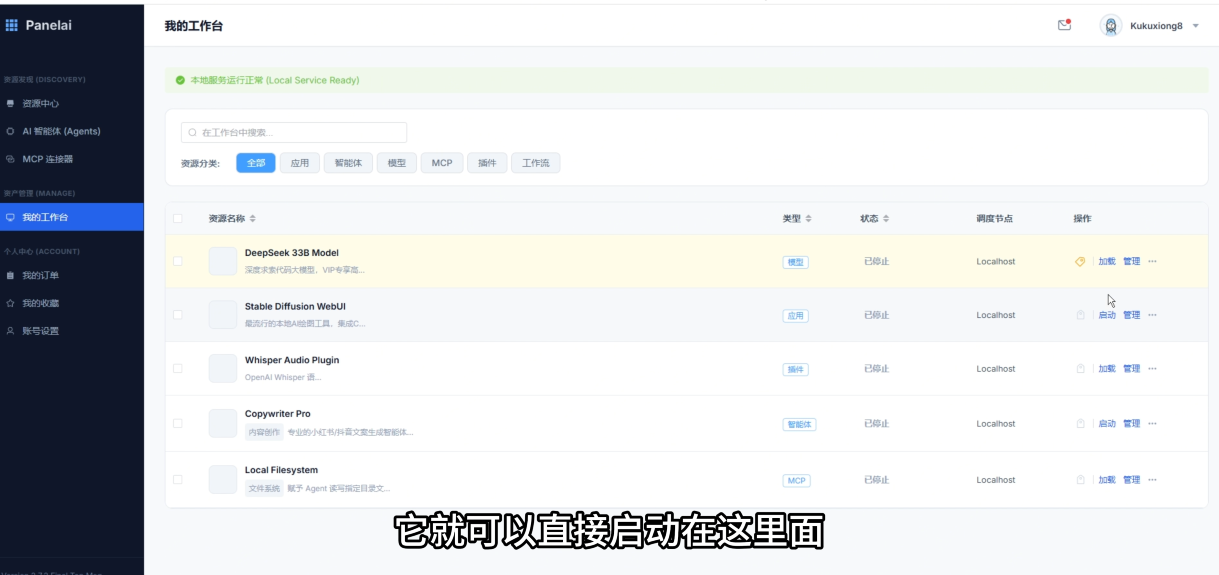The image size is (1219, 575).
Task: Click 管理 for Copywriter Pro
Action: (1131, 424)
